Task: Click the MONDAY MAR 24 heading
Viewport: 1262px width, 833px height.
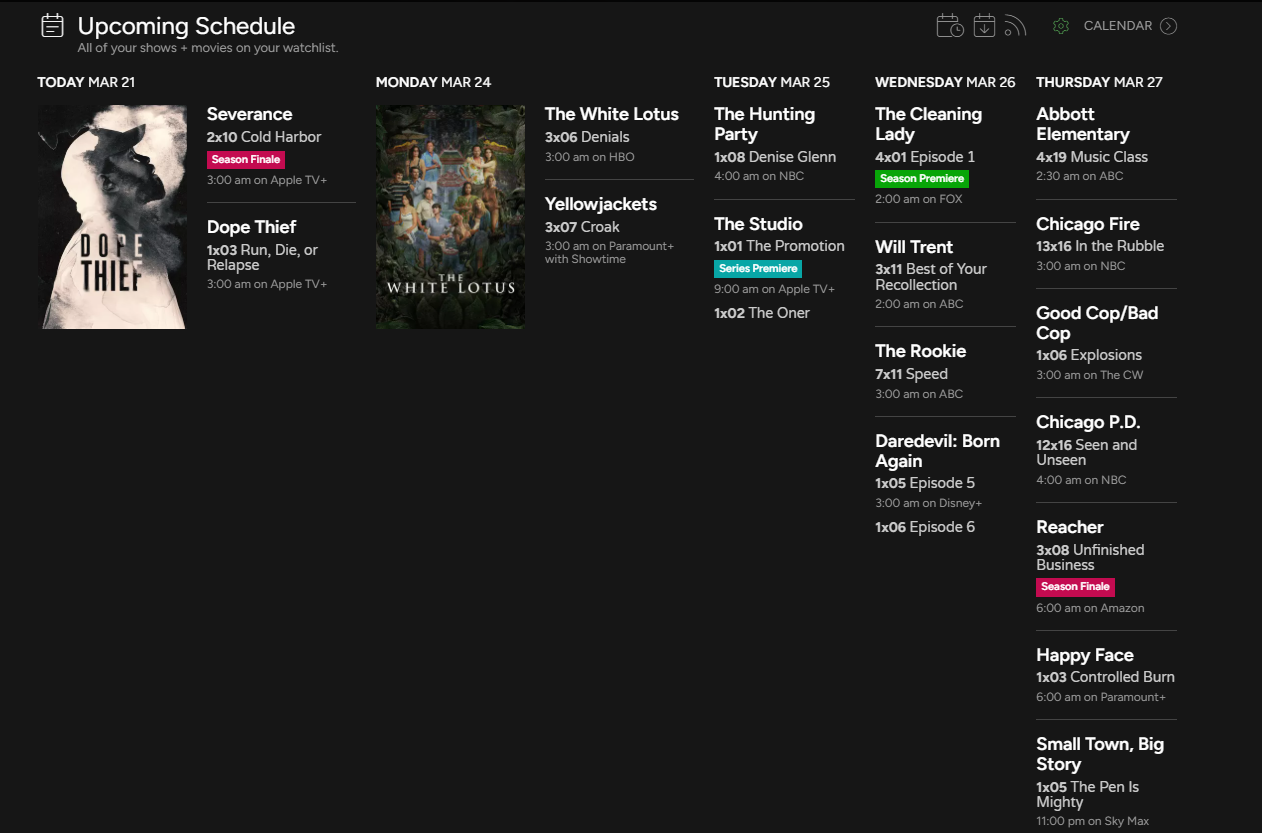Action: [433, 82]
